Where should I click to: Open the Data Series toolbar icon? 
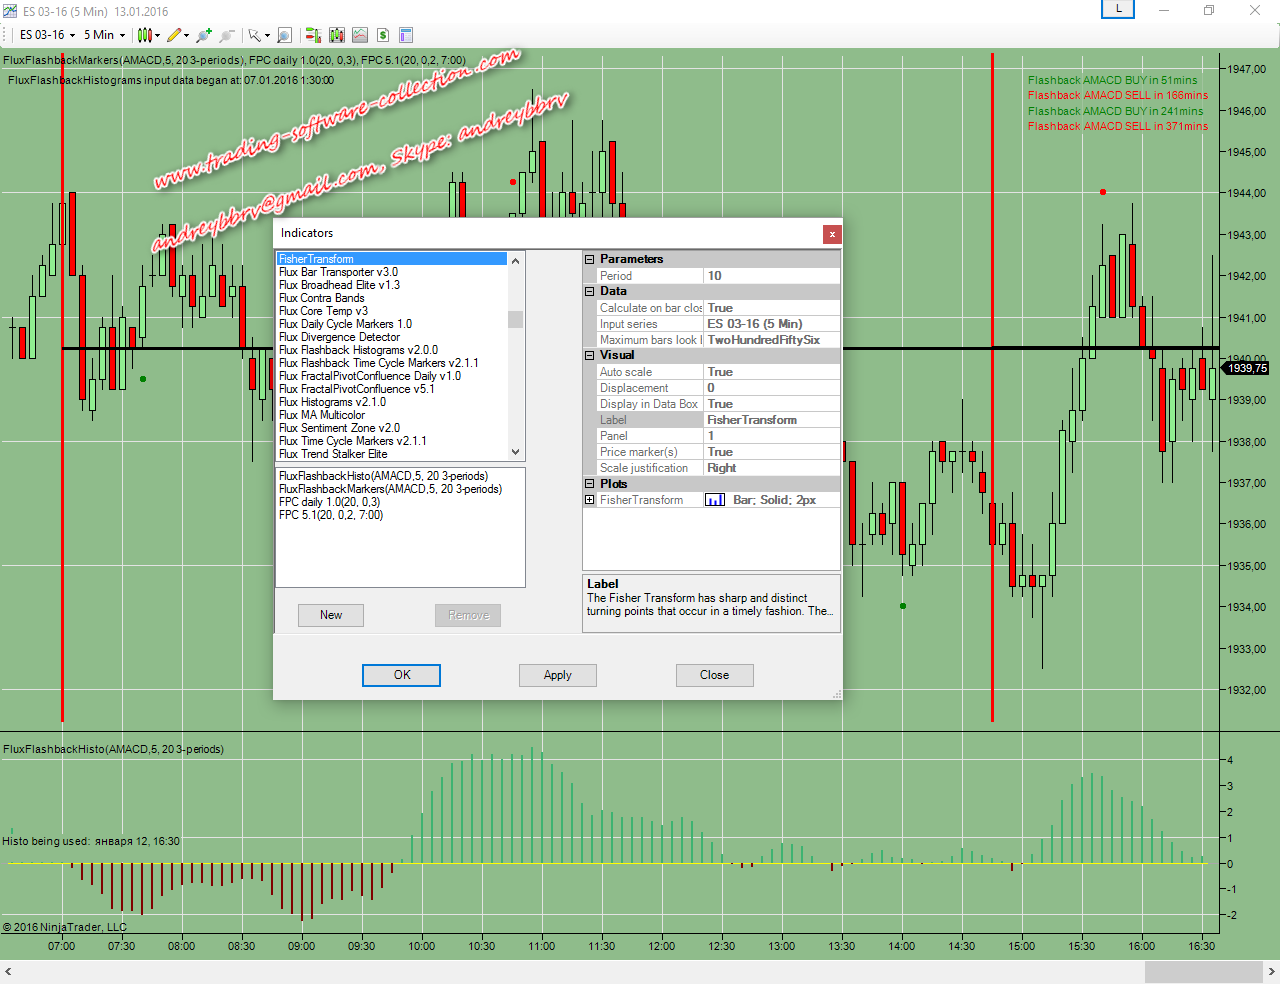[x=337, y=35]
